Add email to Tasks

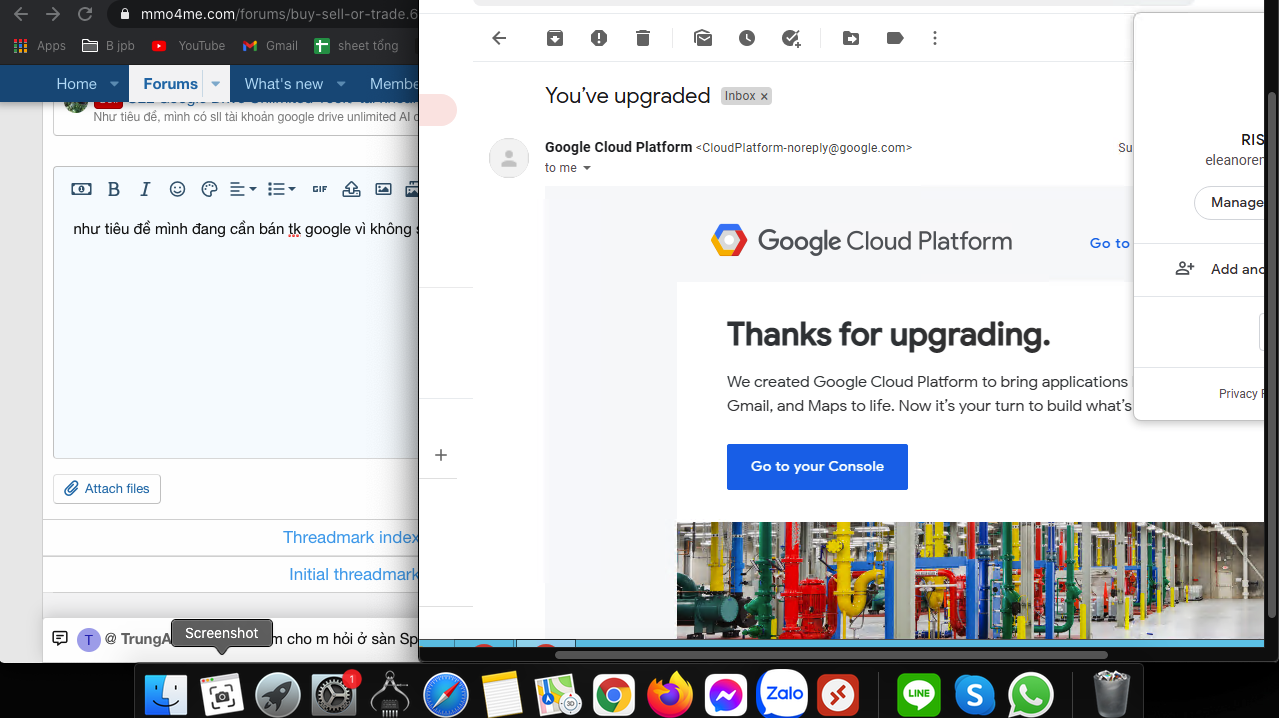(791, 38)
